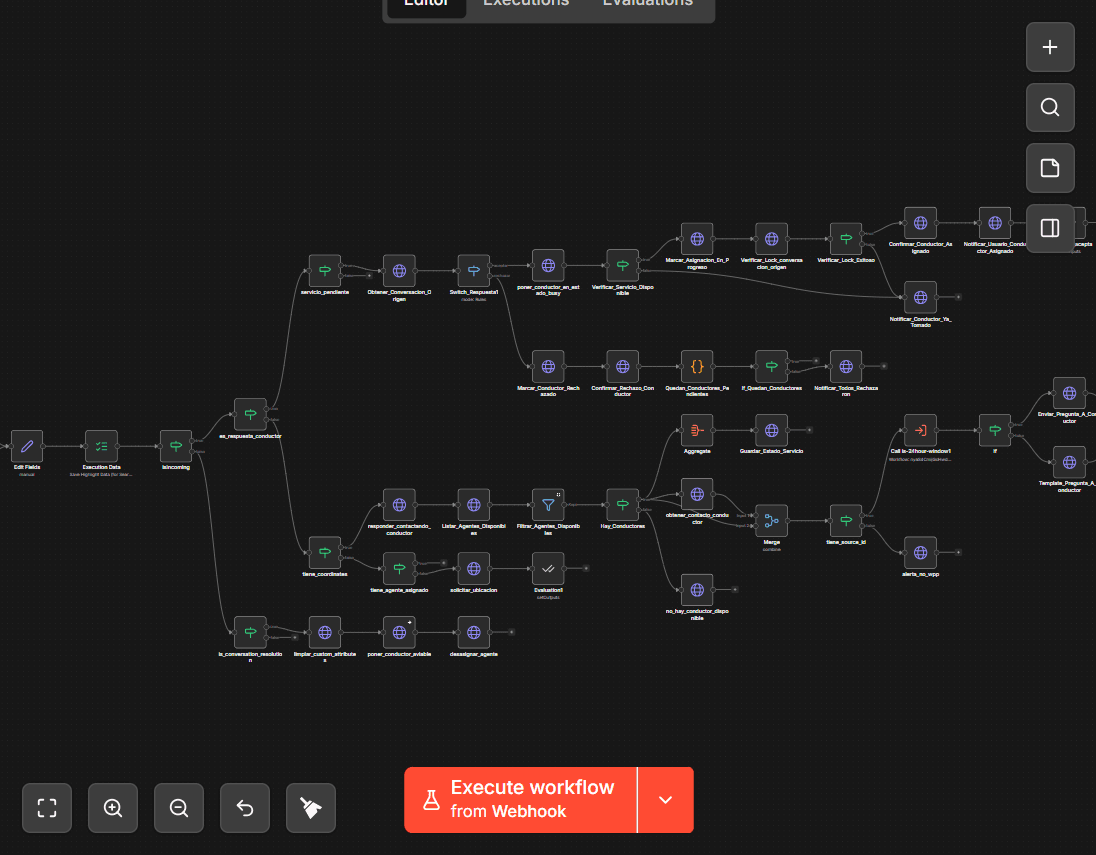This screenshot has width=1096, height=855.
Task: Fit the workflow to the view
Action: pos(46,808)
